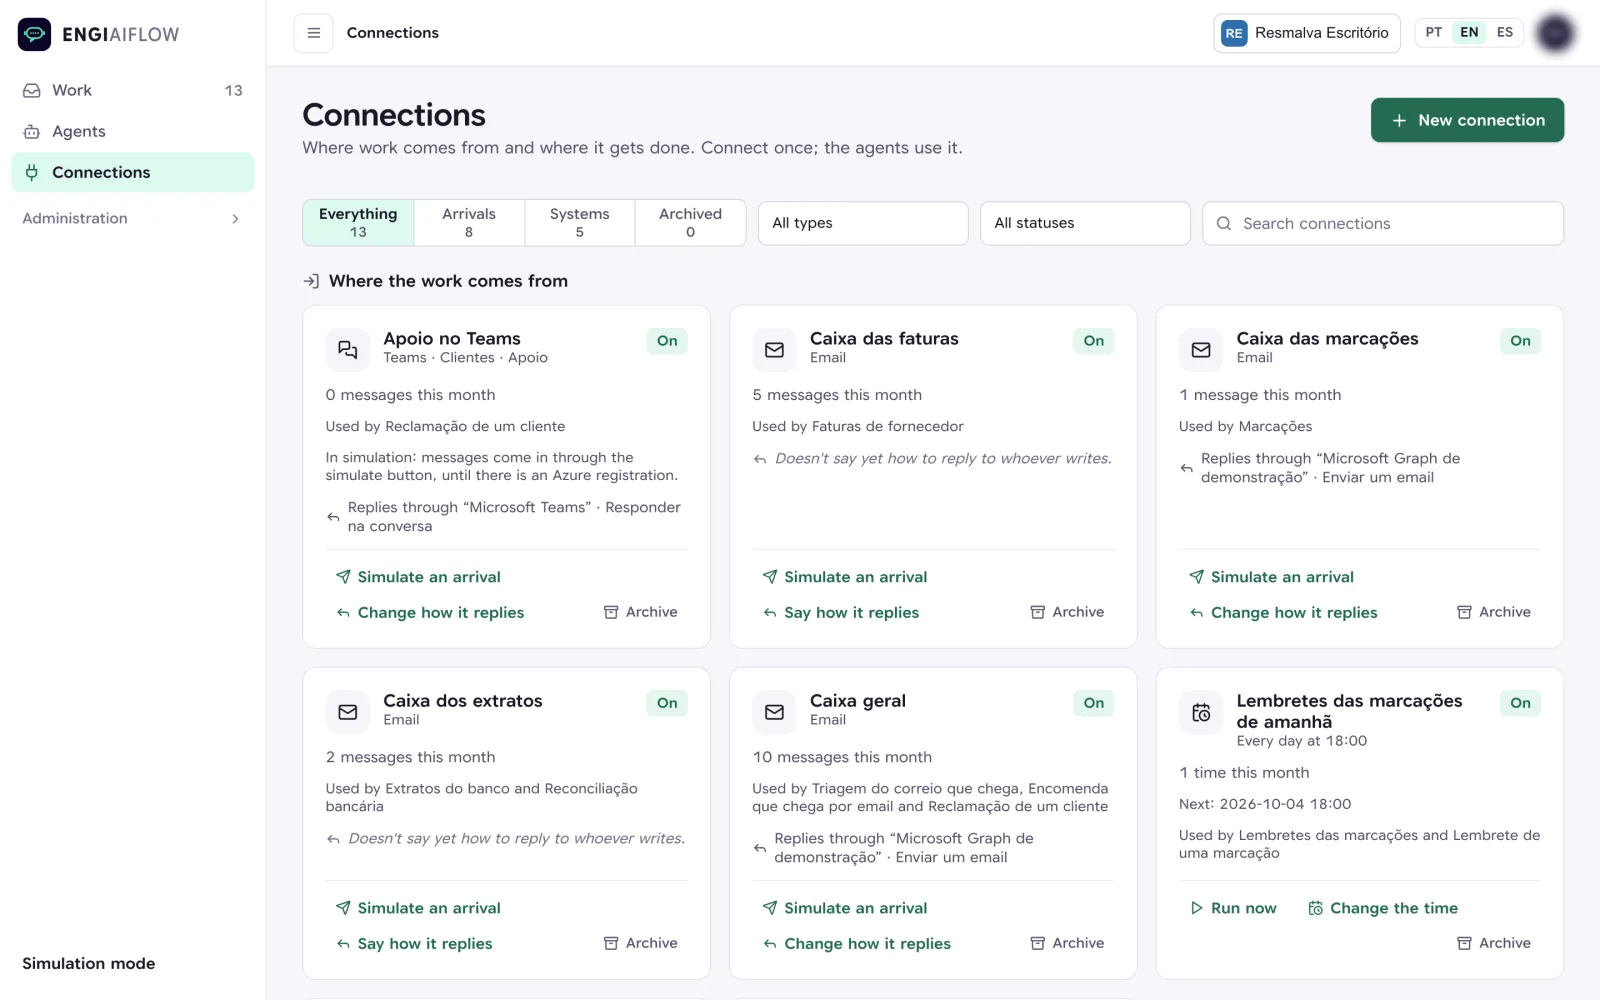The width and height of the screenshot is (1600, 1000).
Task: Focus the Search connections field
Action: 1383,223
